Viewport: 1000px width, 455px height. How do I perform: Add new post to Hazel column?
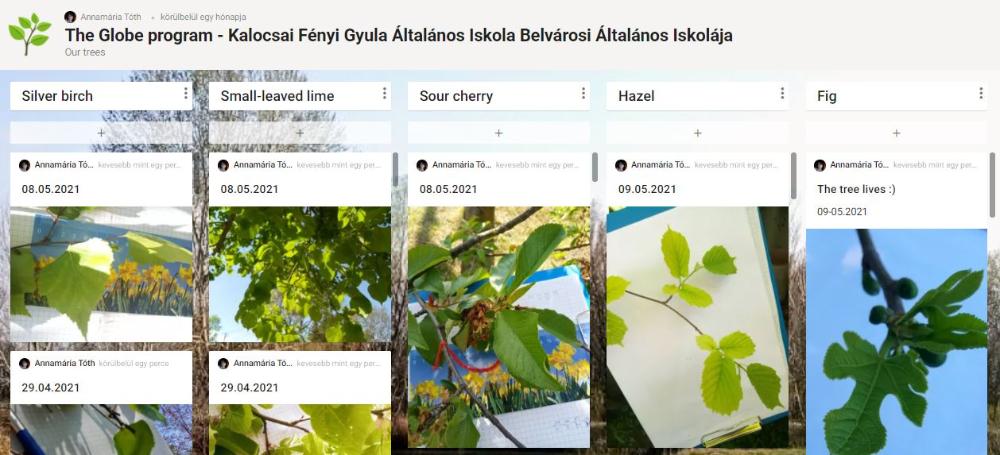click(x=698, y=133)
